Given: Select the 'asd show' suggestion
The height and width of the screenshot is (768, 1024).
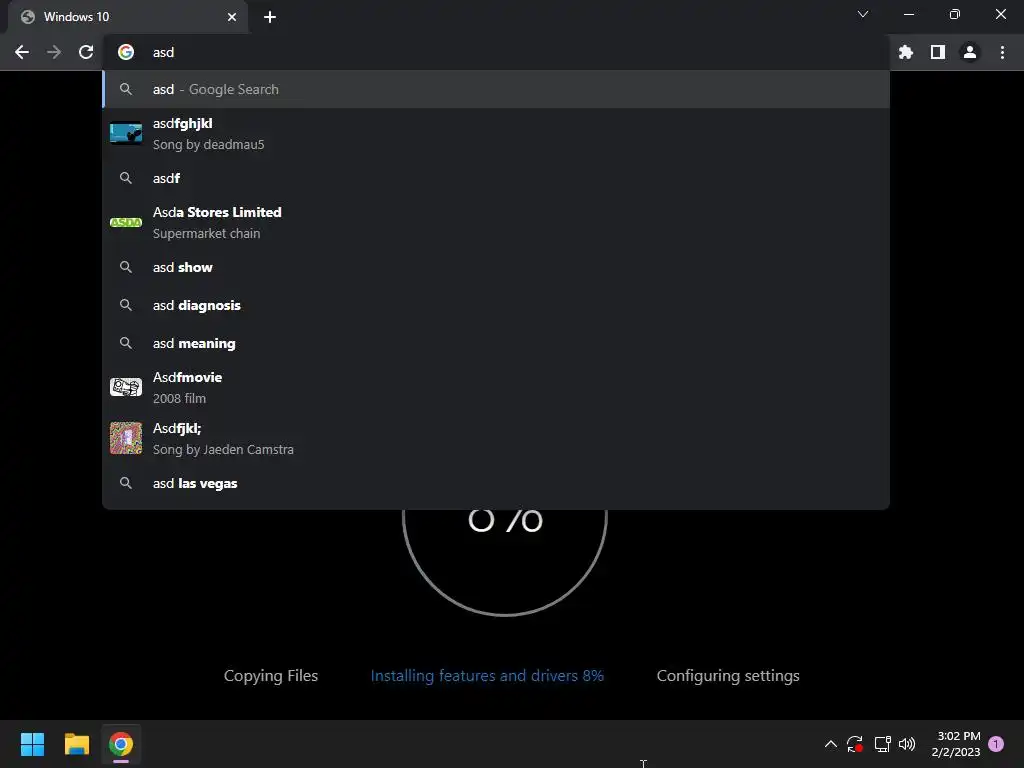Looking at the screenshot, I should click(496, 267).
